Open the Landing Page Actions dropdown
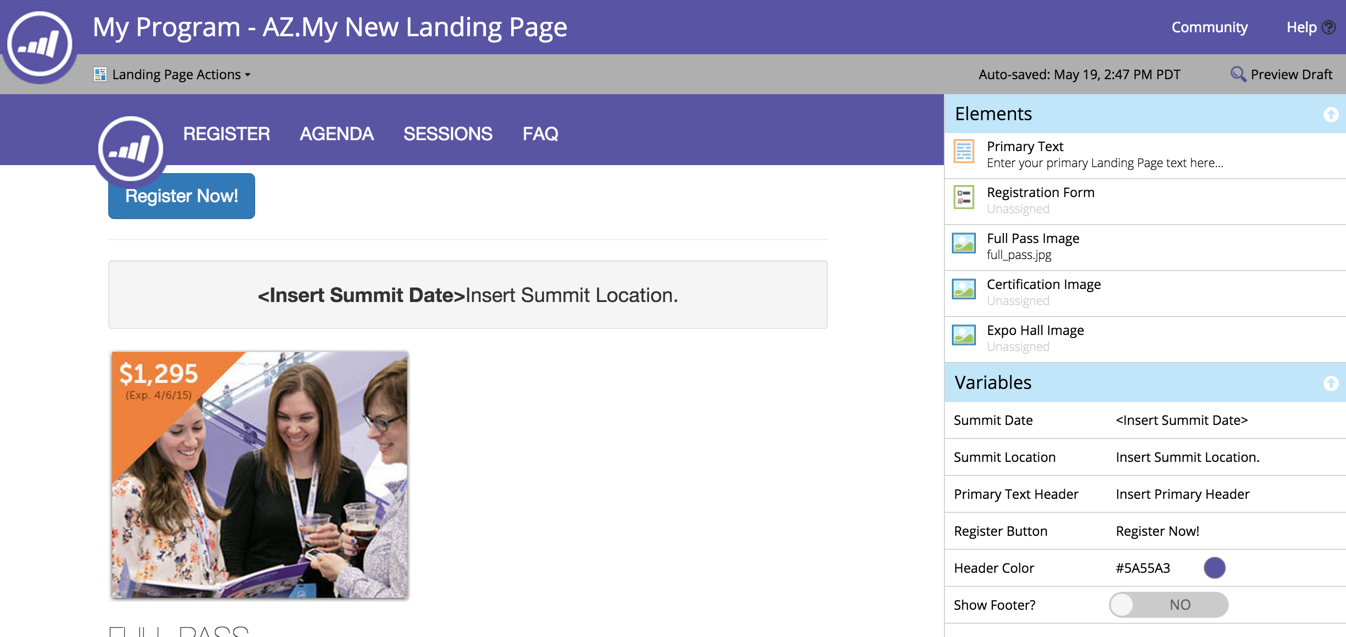The width and height of the screenshot is (1346, 637). (x=172, y=74)
